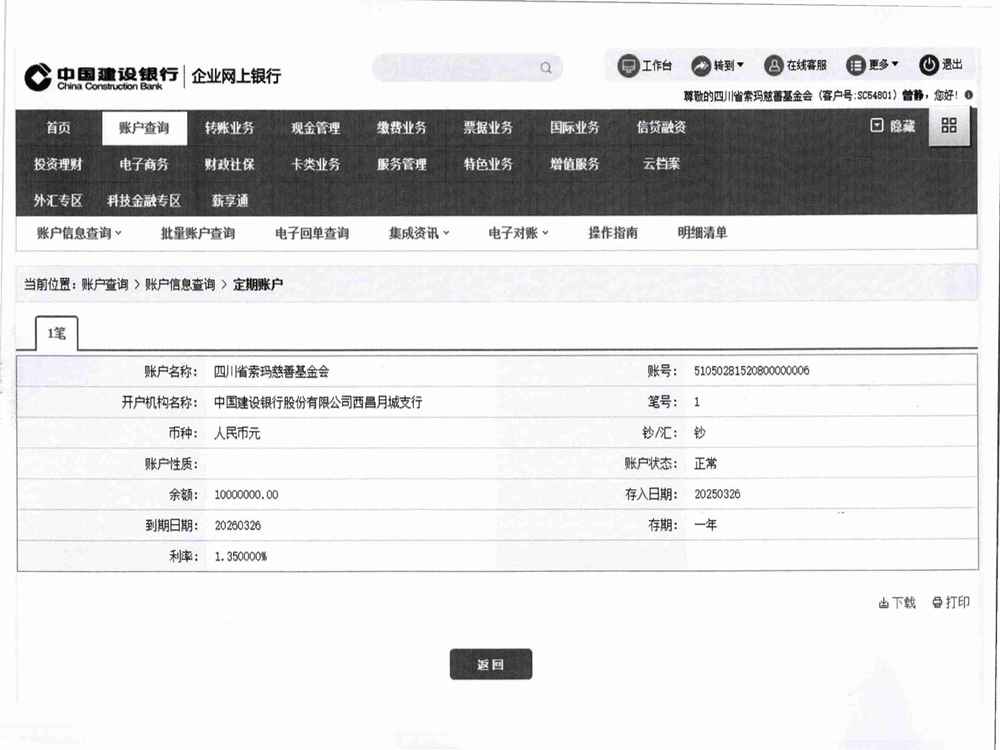Select account status 正常

click(705, 464)
